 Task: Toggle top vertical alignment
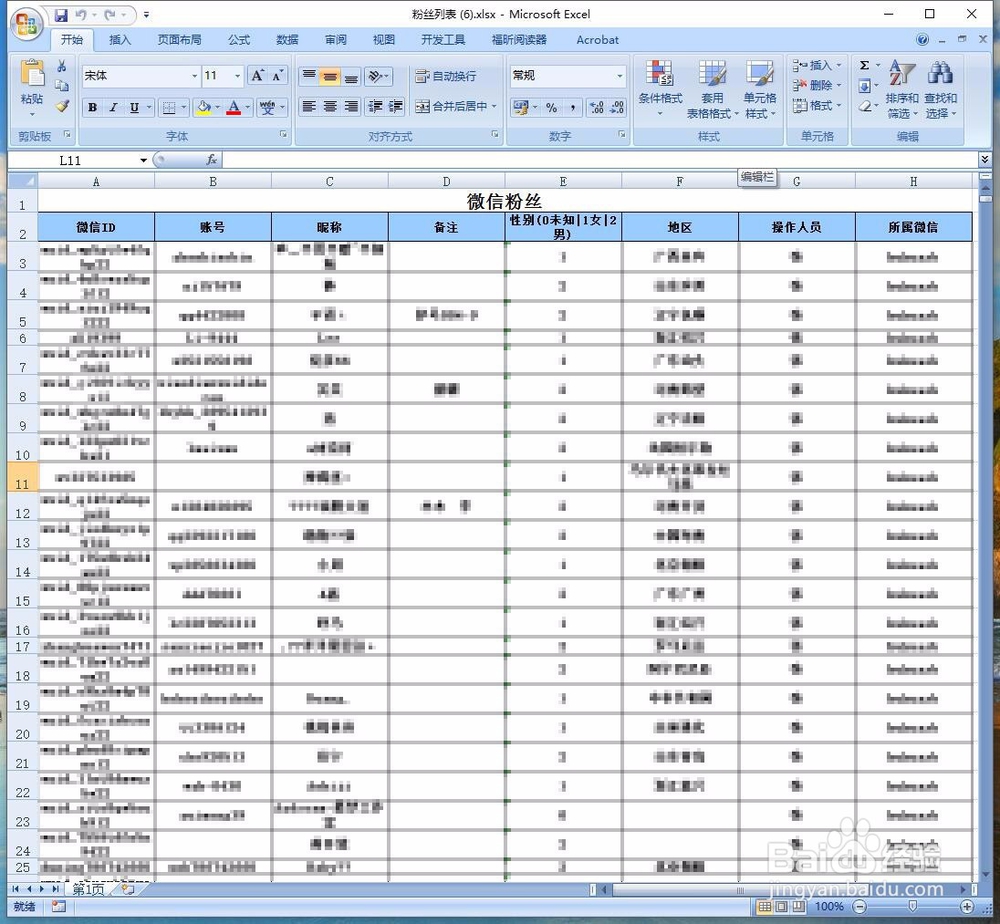(x=309, y=76)
